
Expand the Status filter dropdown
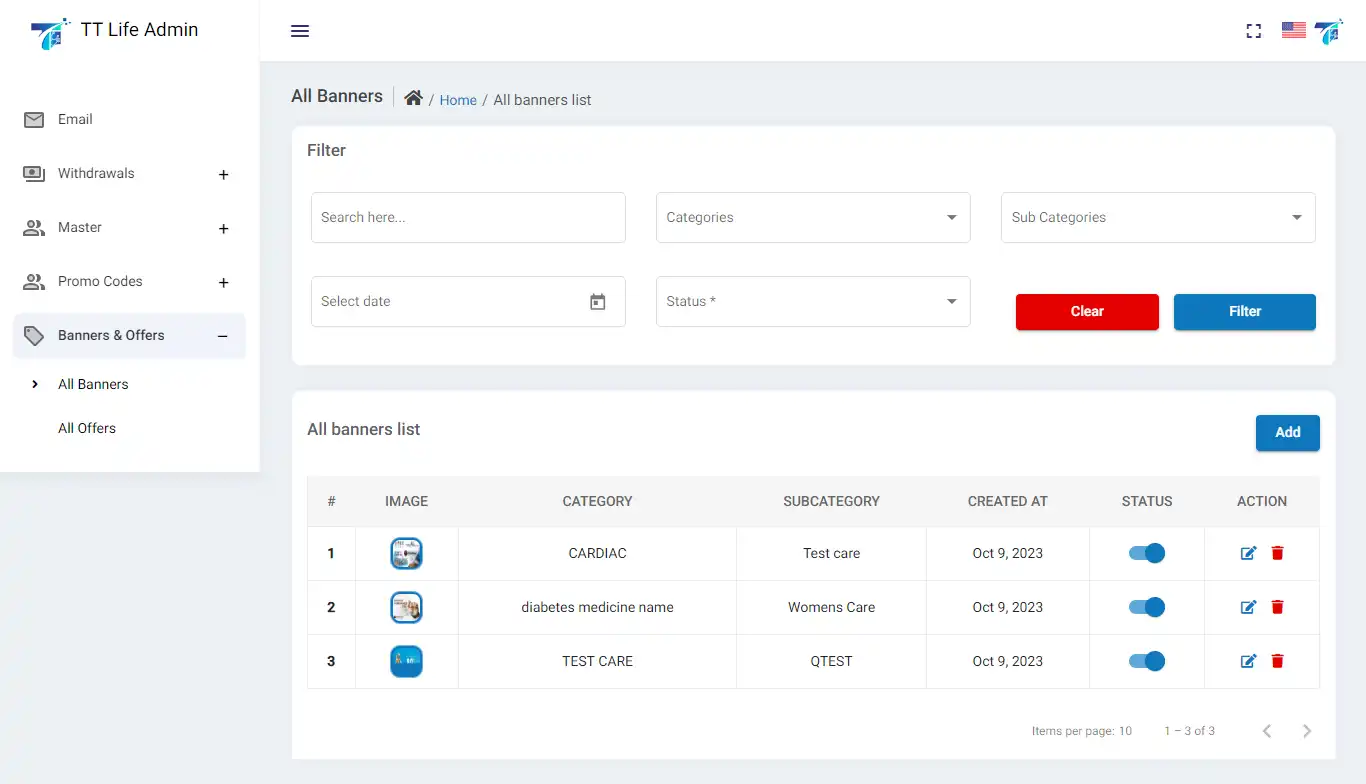[812, 301]
